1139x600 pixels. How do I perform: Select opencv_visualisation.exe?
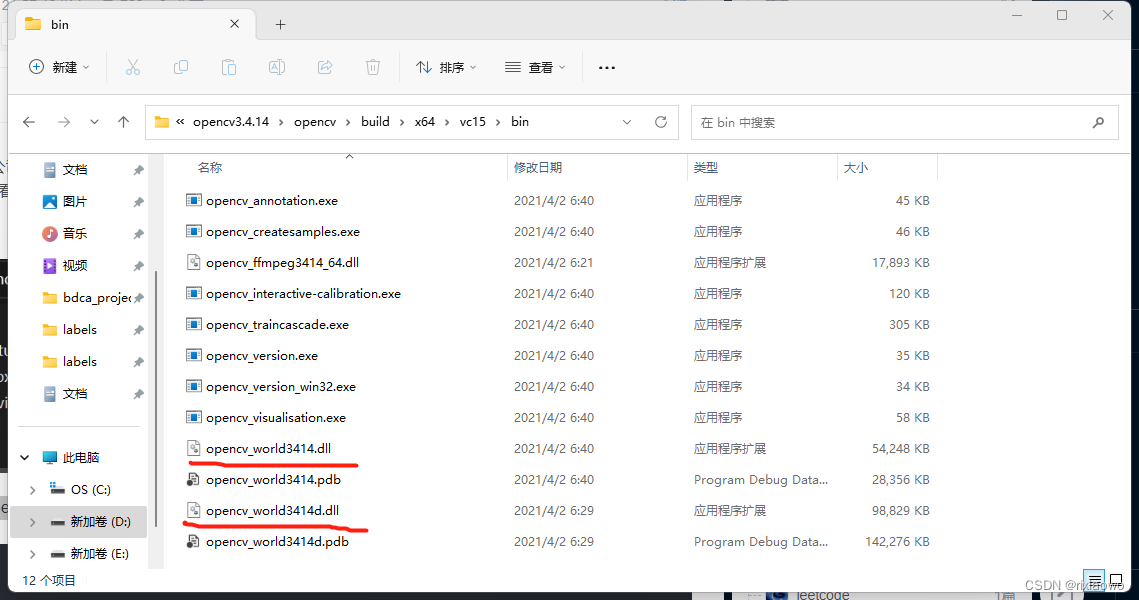[x=275, y=418]
